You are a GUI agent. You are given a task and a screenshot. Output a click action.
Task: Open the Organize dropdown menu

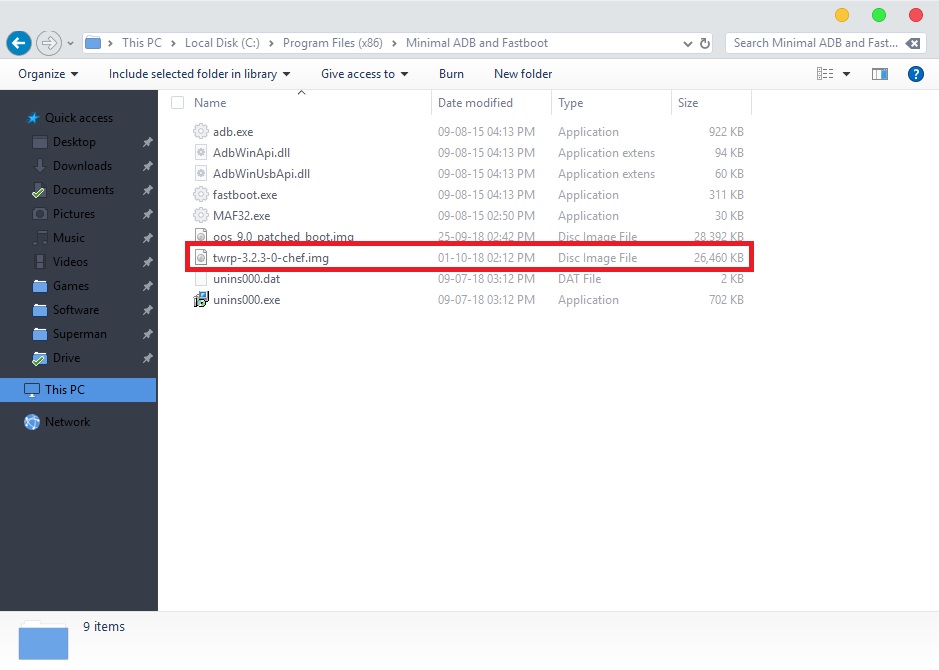47,74
